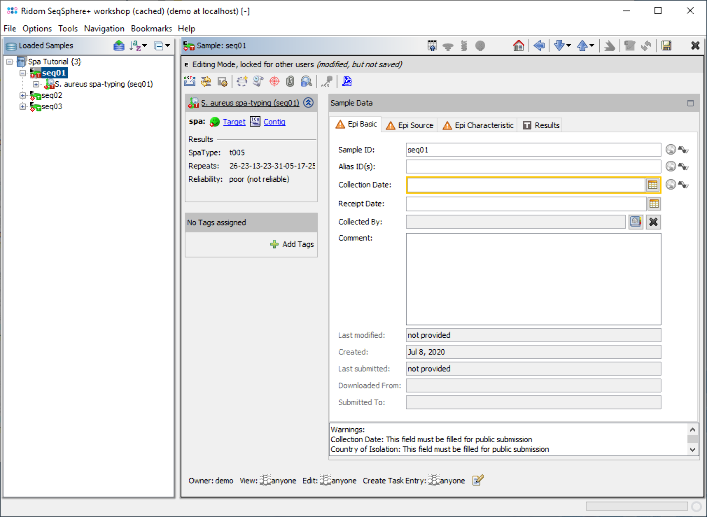Switch to the Results tab
The height and width of the screenshot is (517, 707).
tap(541, 125)
